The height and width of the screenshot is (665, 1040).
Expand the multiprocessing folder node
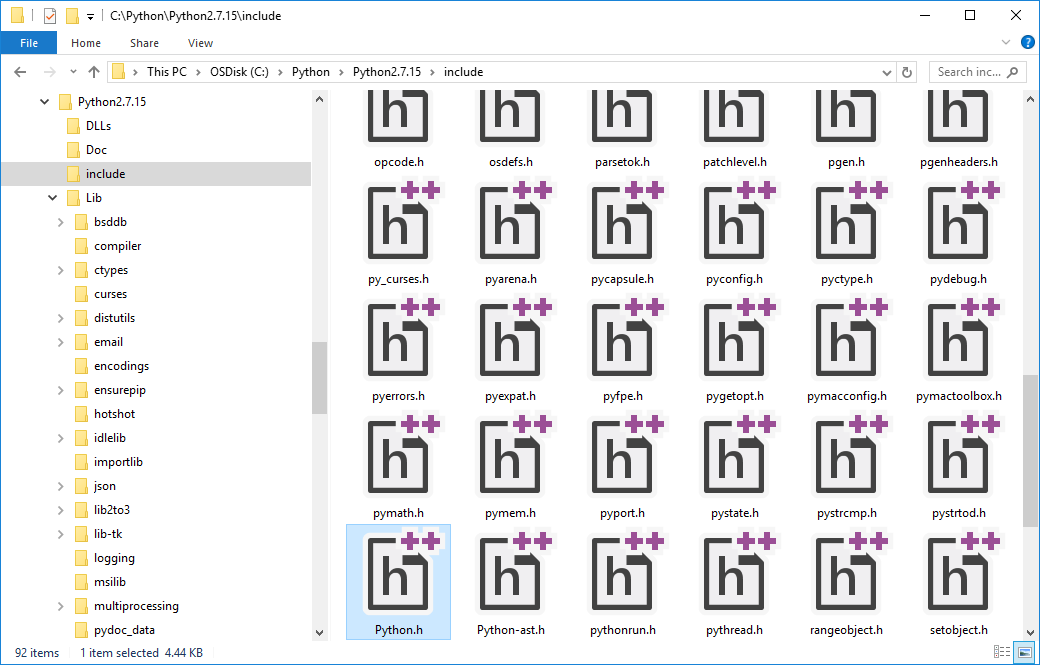[61, 606]
